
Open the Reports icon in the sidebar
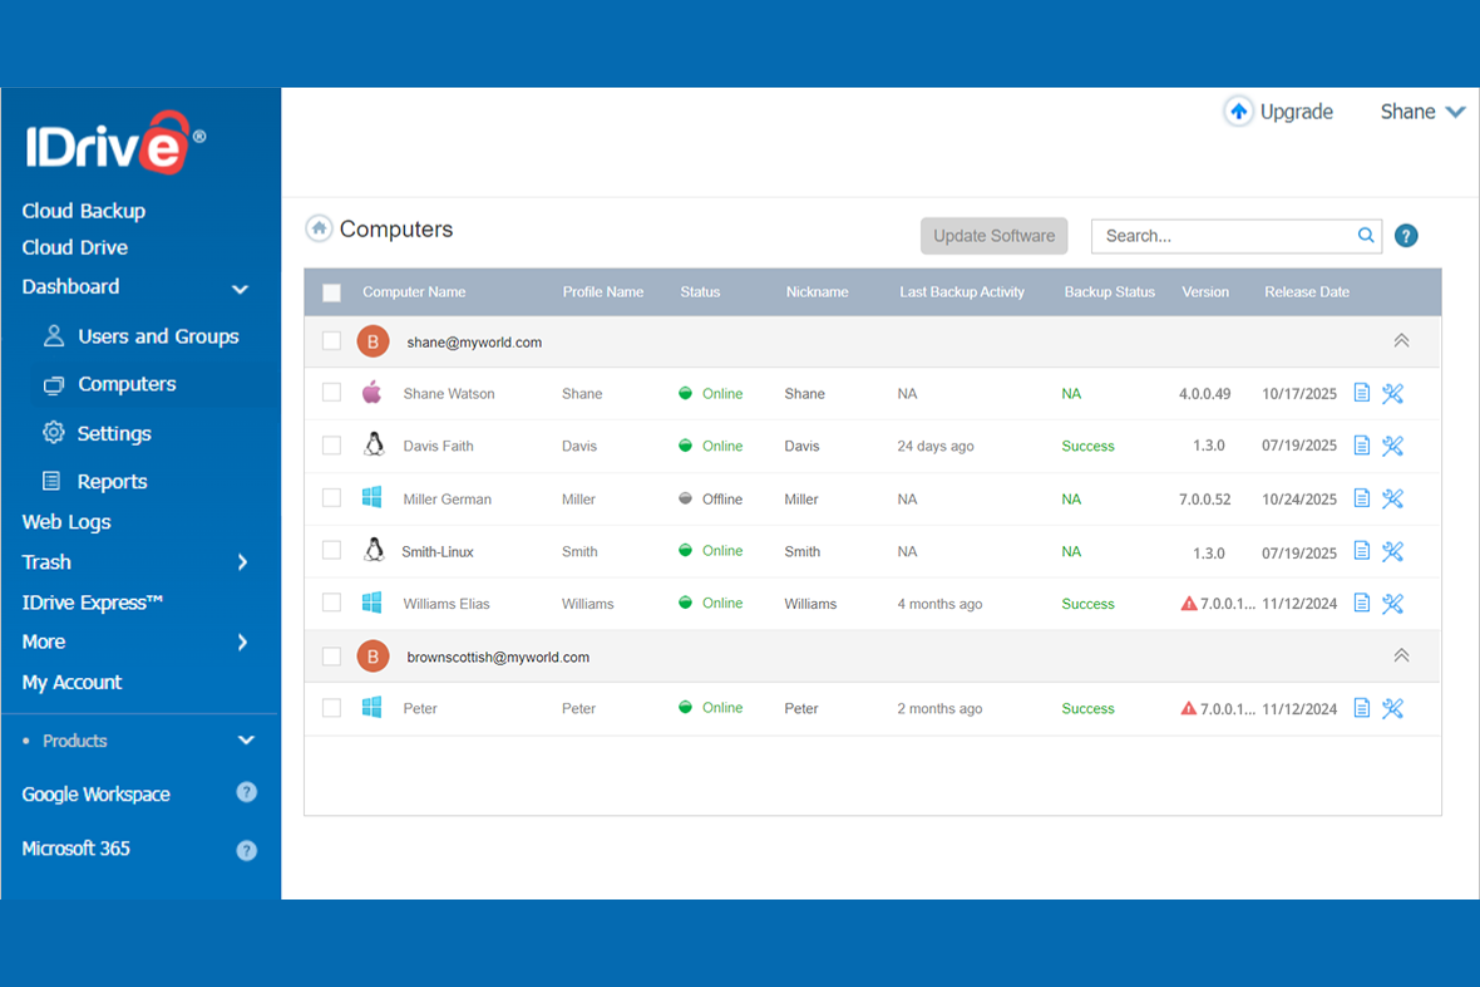point(52,480)
